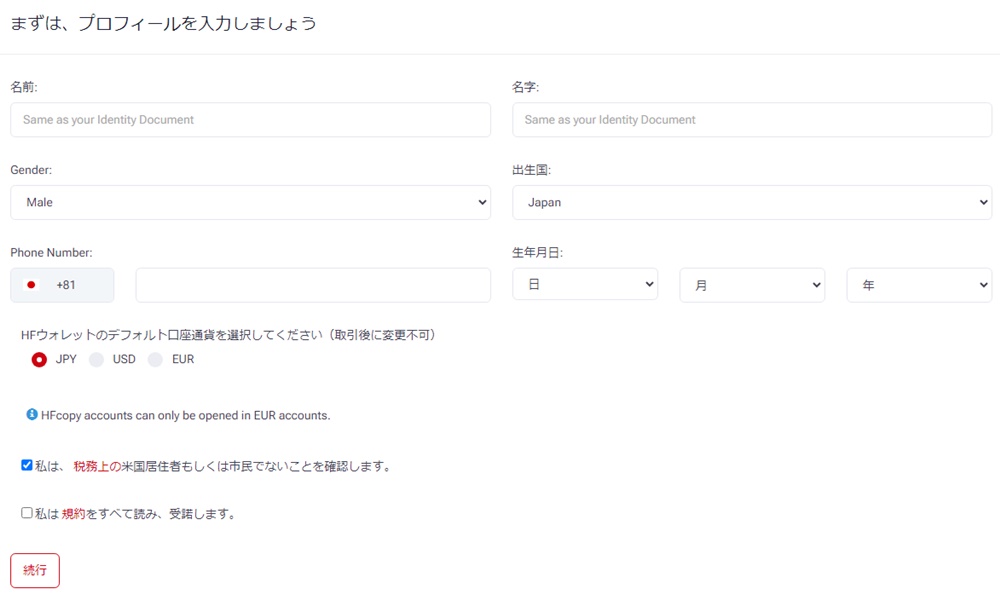Click the Japanese flag icon in phone field
Viewport: 1000px width, 600px height.
[x=31, y=285]
